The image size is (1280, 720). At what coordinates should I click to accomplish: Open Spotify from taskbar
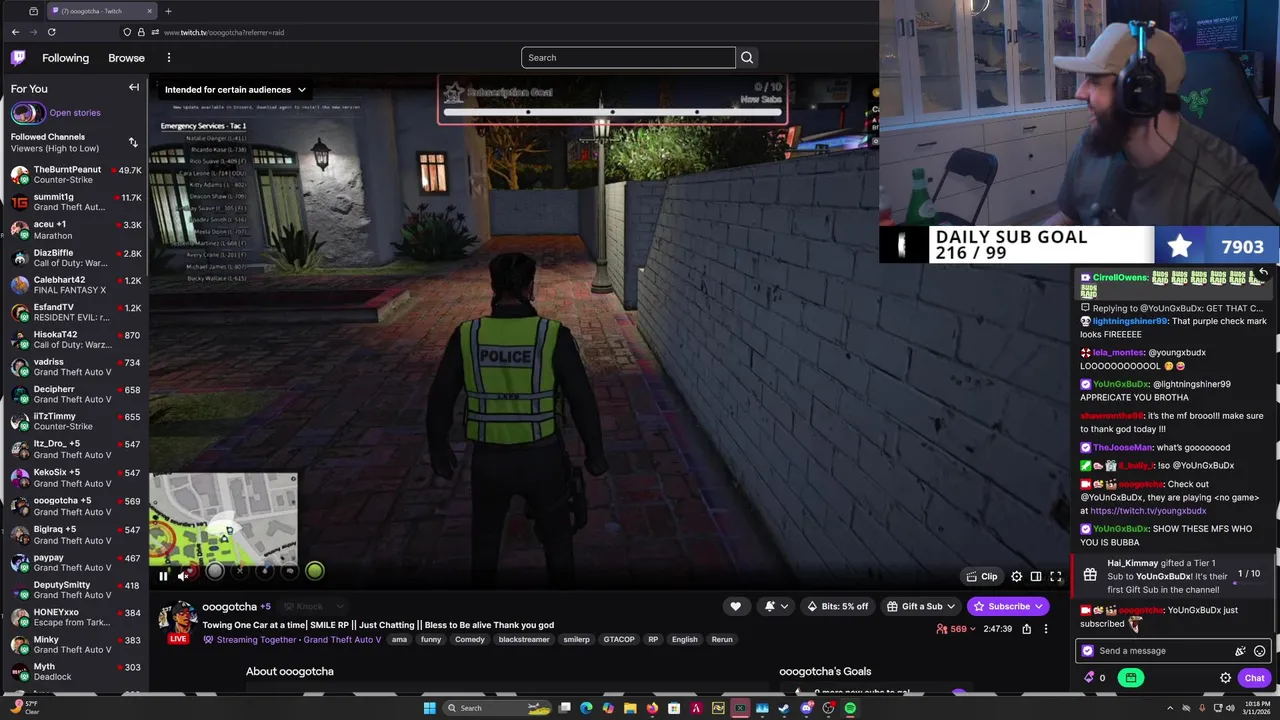click(x=850, y=708)
